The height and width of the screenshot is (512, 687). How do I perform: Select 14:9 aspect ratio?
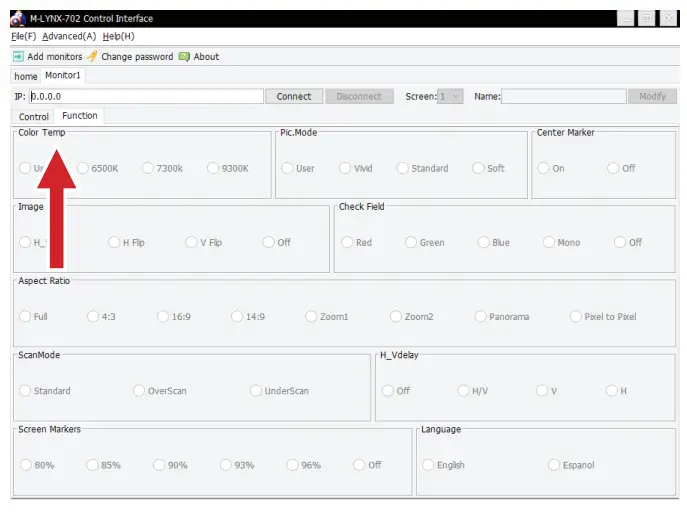tap(248, 316)
